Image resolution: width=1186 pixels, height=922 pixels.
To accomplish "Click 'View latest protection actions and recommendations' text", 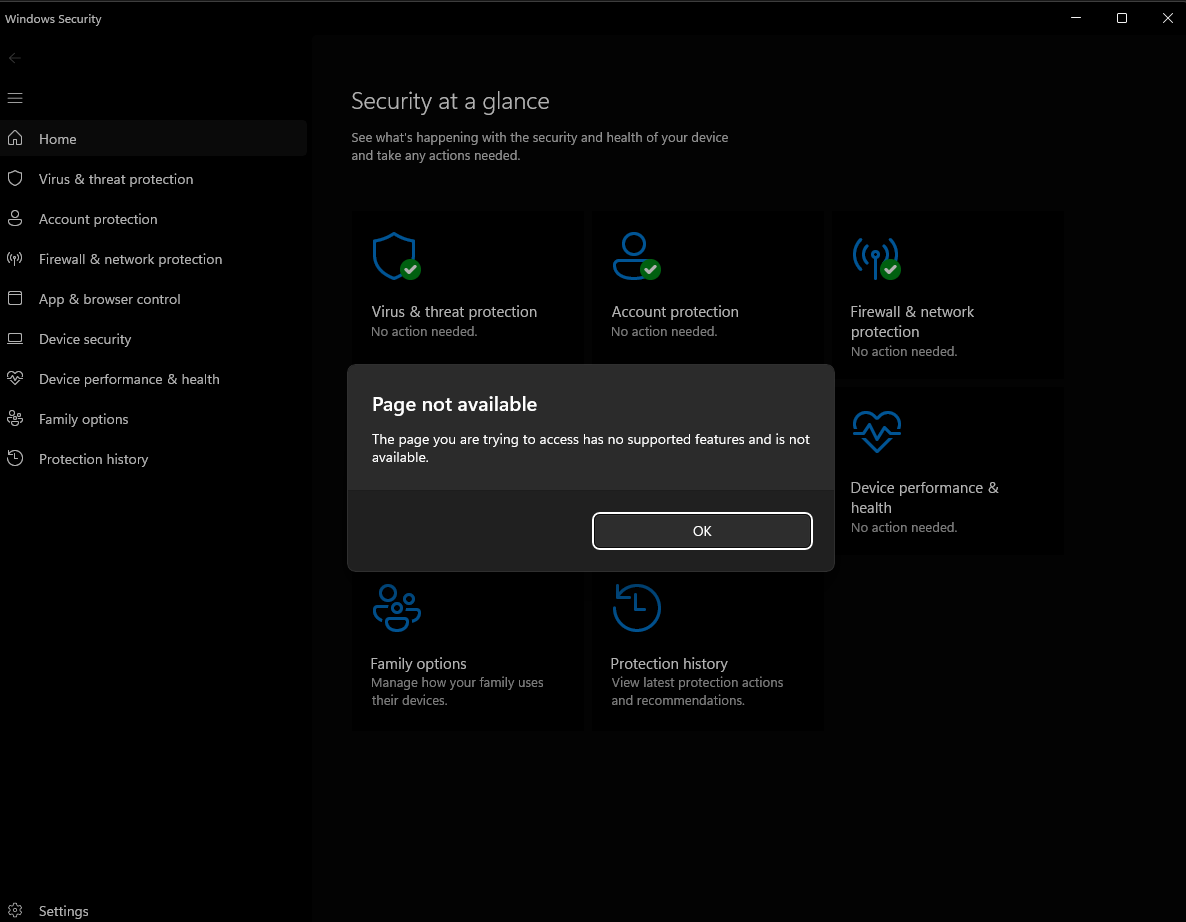I will [x=697, y=691].
